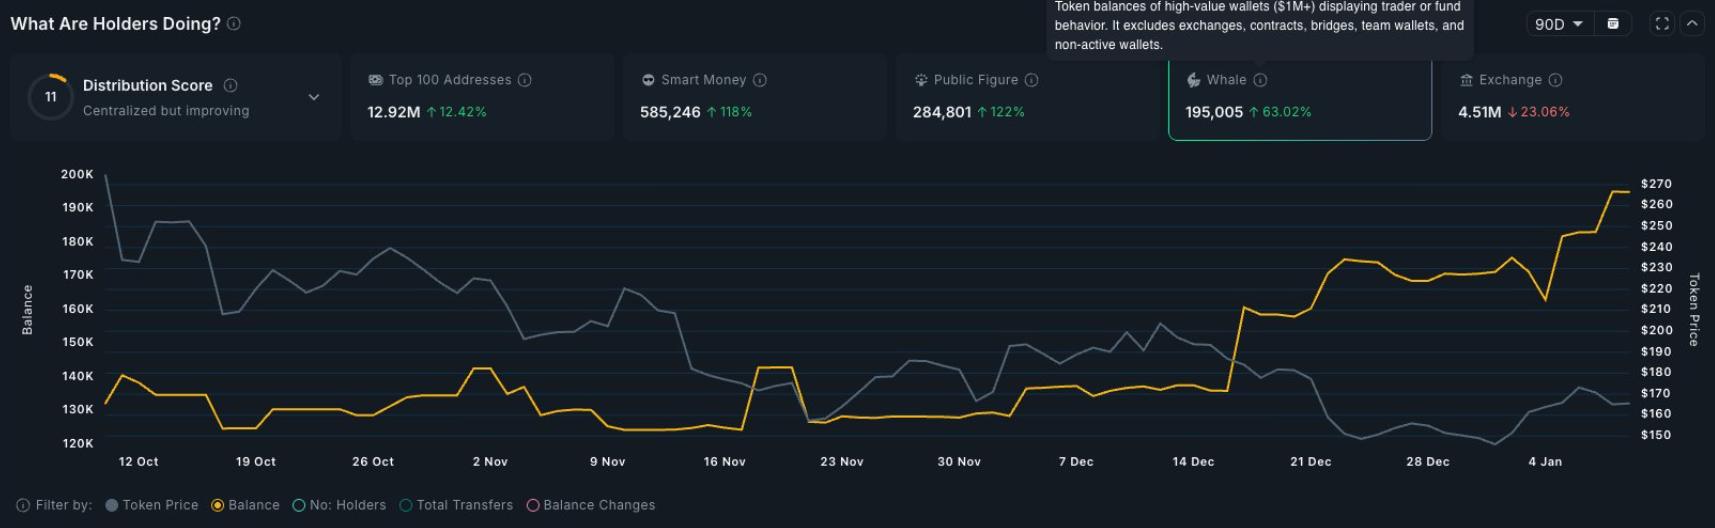1715x528 pixels.
Task: Click the '4.51M' Exchange value
Action: (x=1480, y=112)
